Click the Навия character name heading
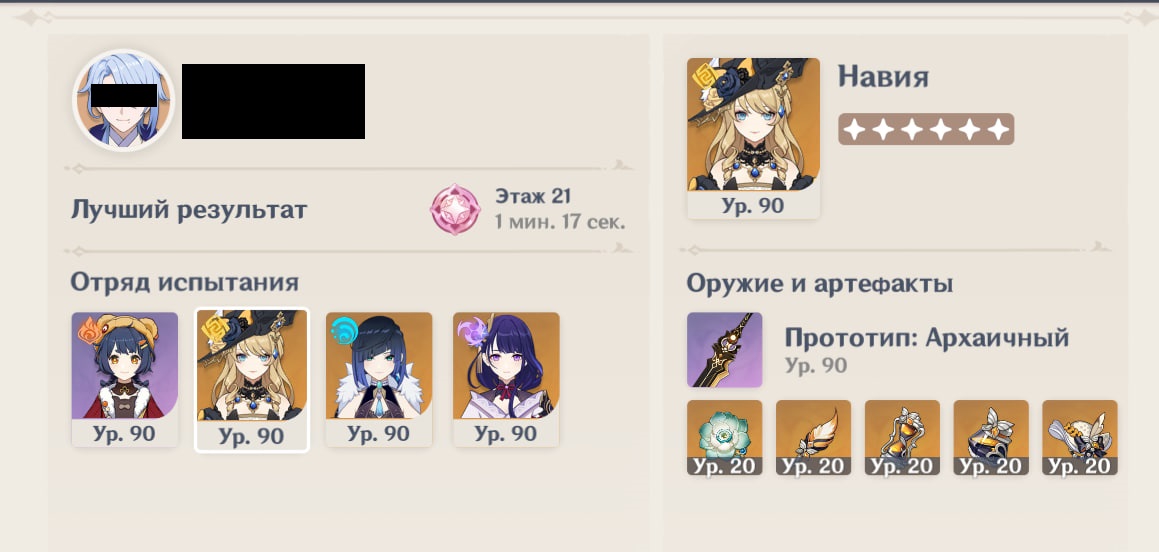Image resolution: width=1159 pixels, height=552 pixels. coord(883,77)
